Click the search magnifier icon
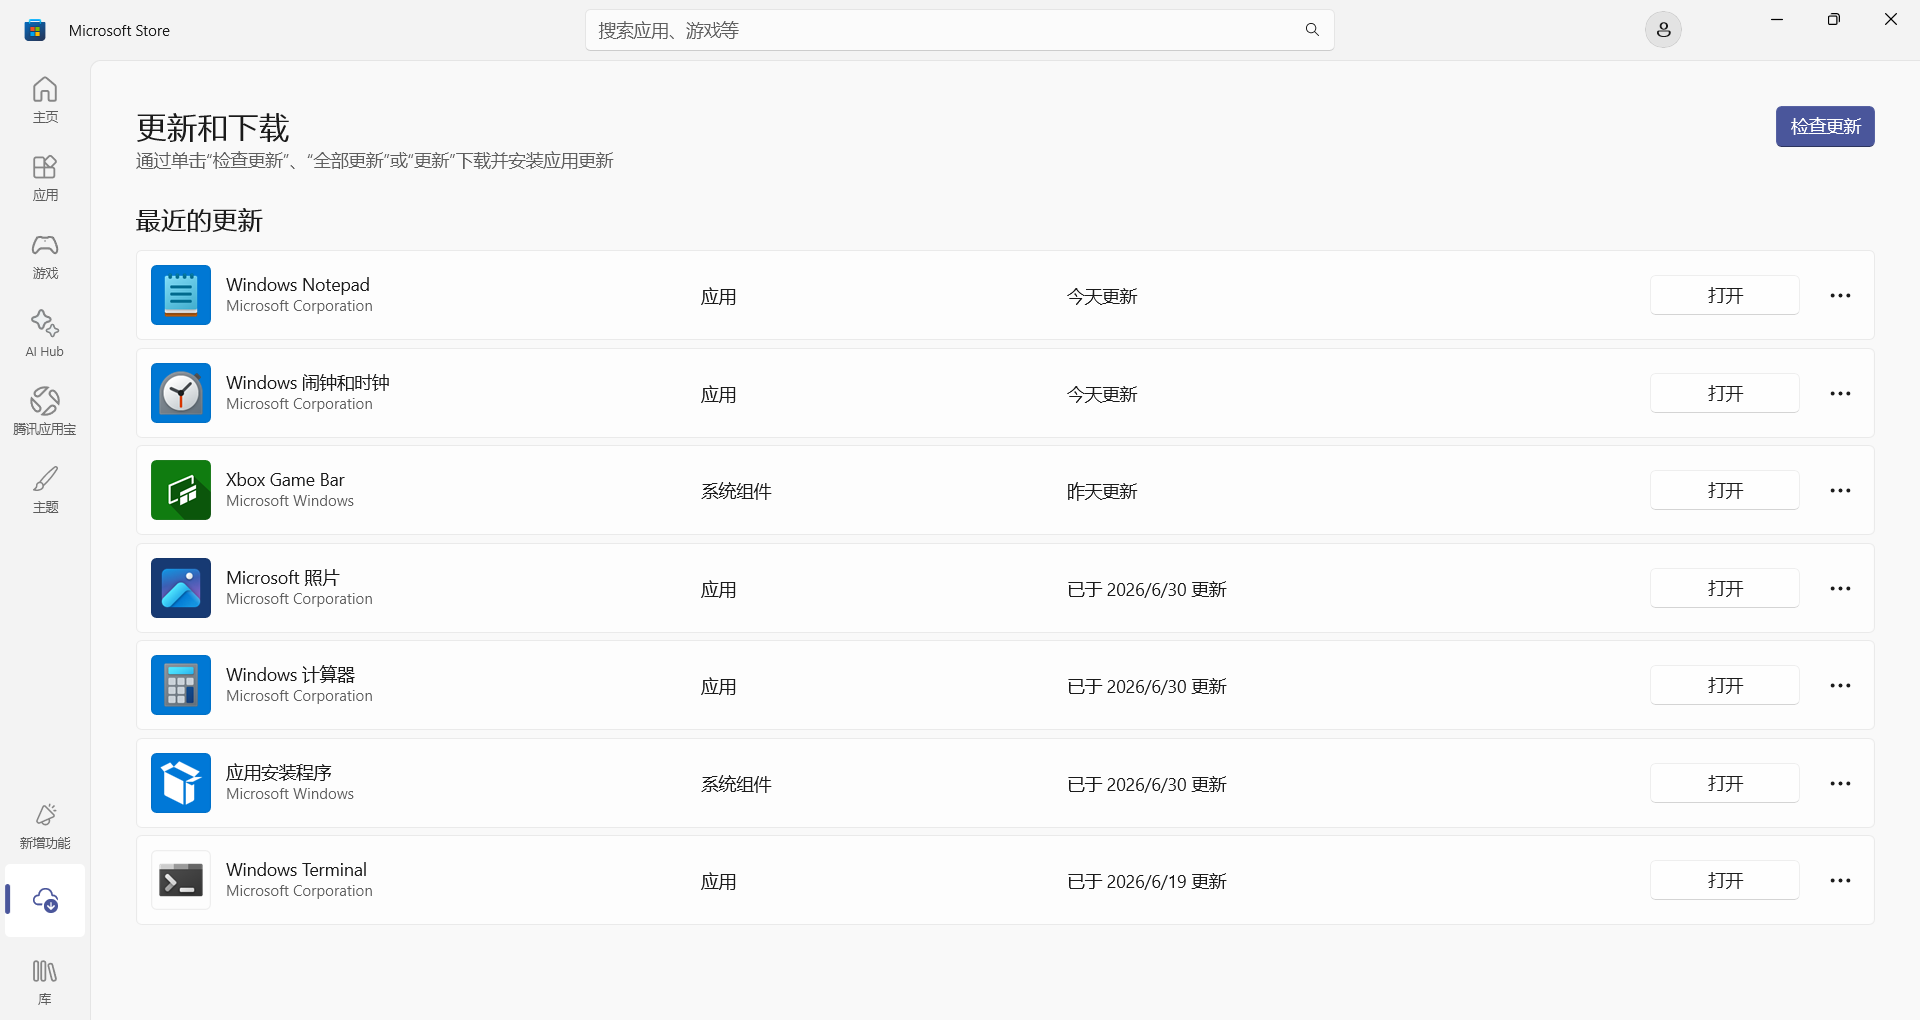 pos(1312,30)
